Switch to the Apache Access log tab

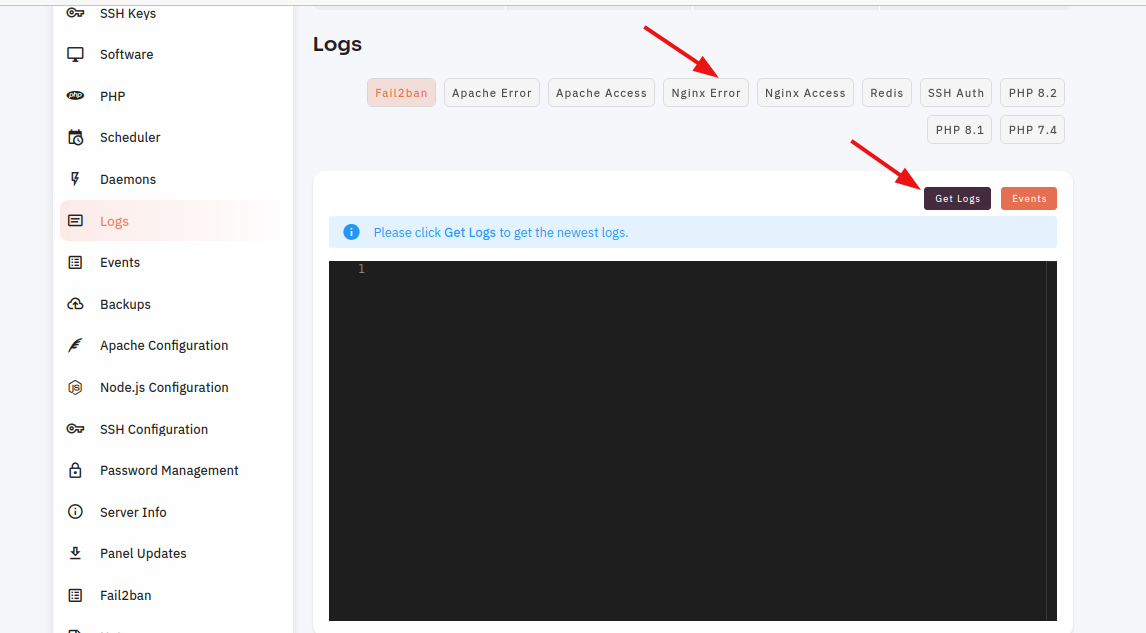click(x=602, y=93)
